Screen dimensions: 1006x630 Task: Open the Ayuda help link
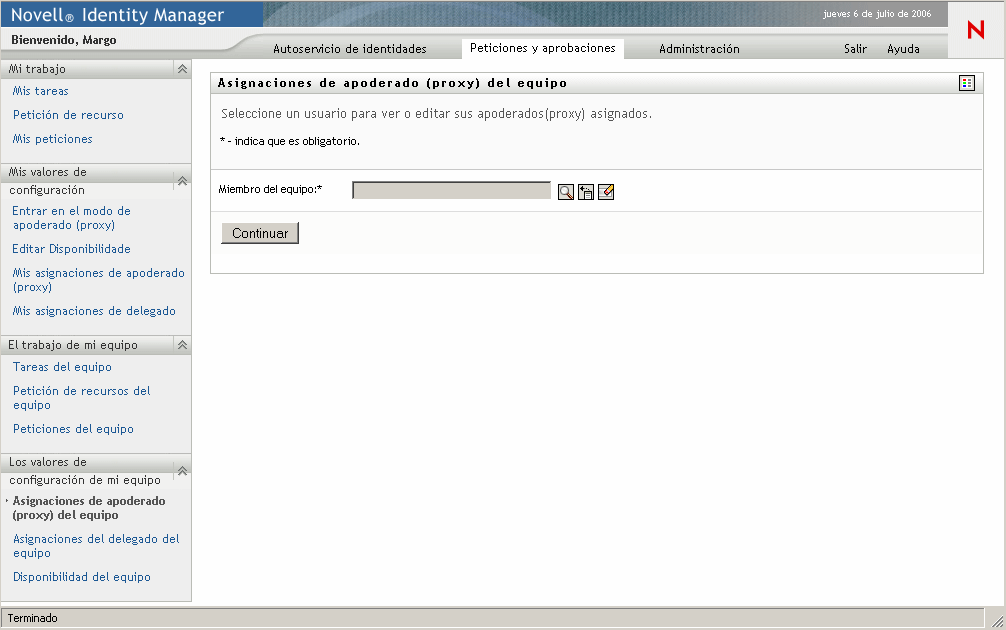(x=903, y=49)
